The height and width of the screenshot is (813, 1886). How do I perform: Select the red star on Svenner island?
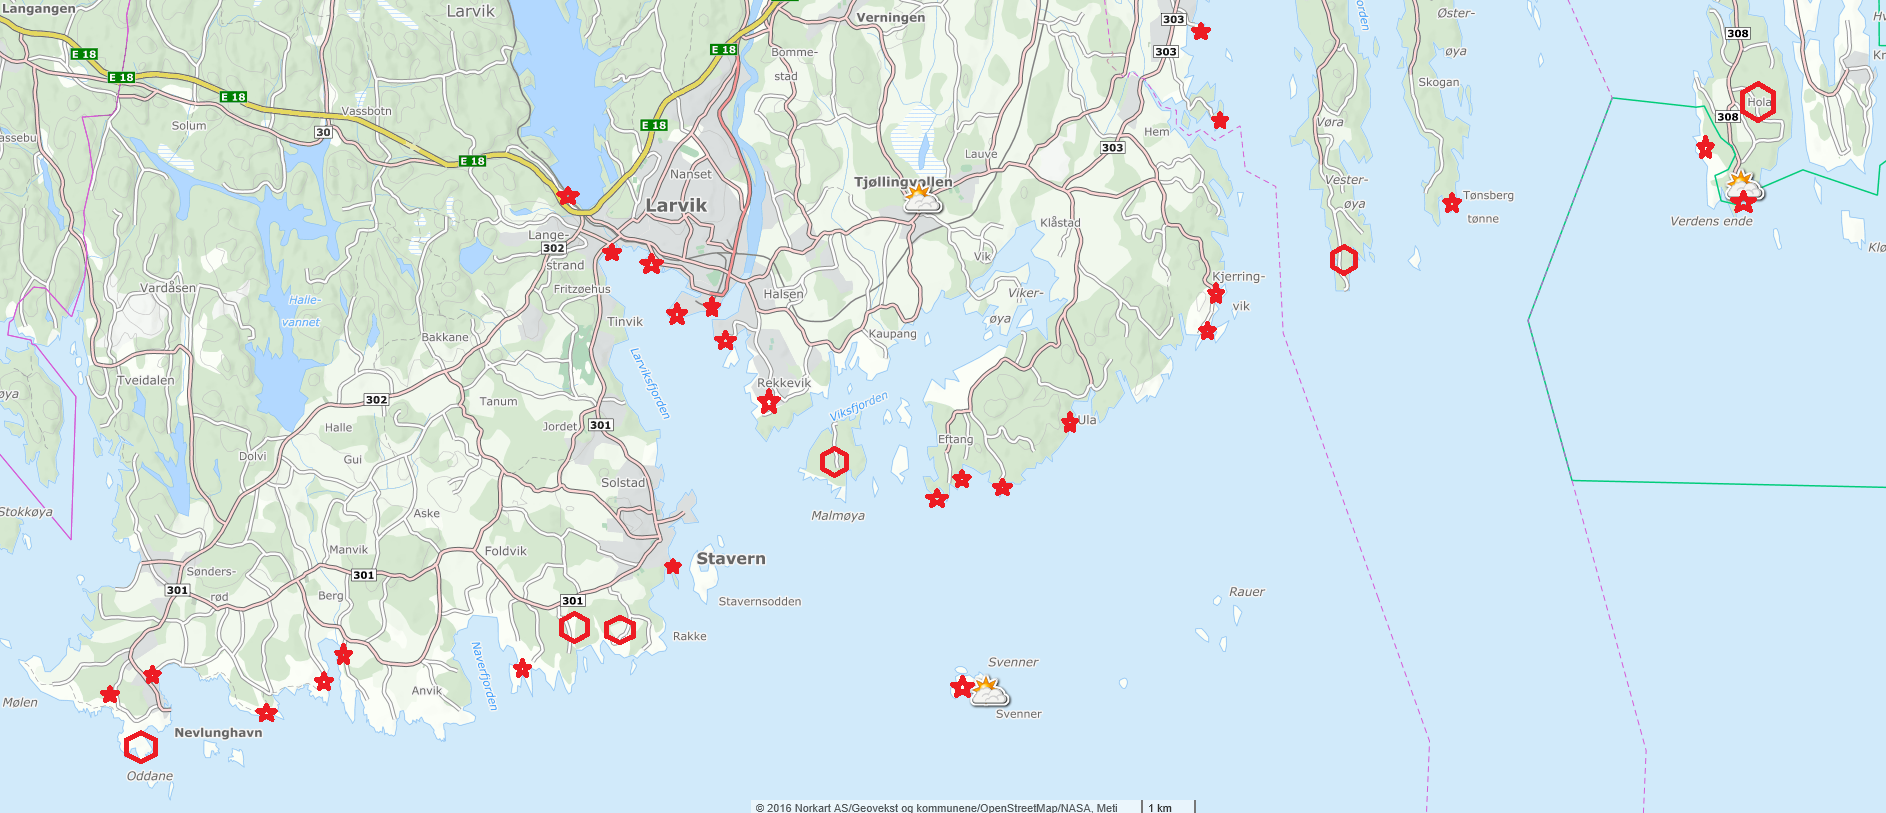pyautogui.click(x=961, y=687)
